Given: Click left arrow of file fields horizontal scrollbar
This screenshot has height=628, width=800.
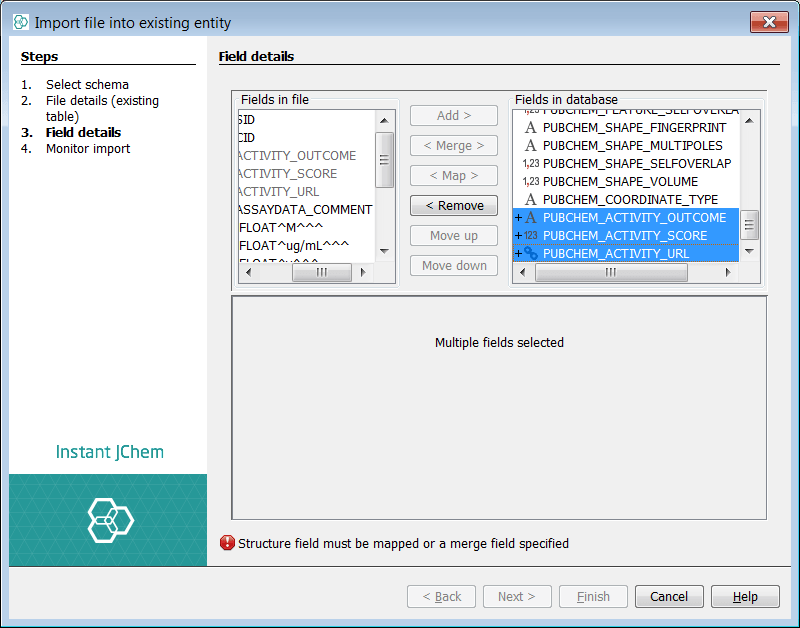Looking at the screenshot, I should (x=247, y=272).
